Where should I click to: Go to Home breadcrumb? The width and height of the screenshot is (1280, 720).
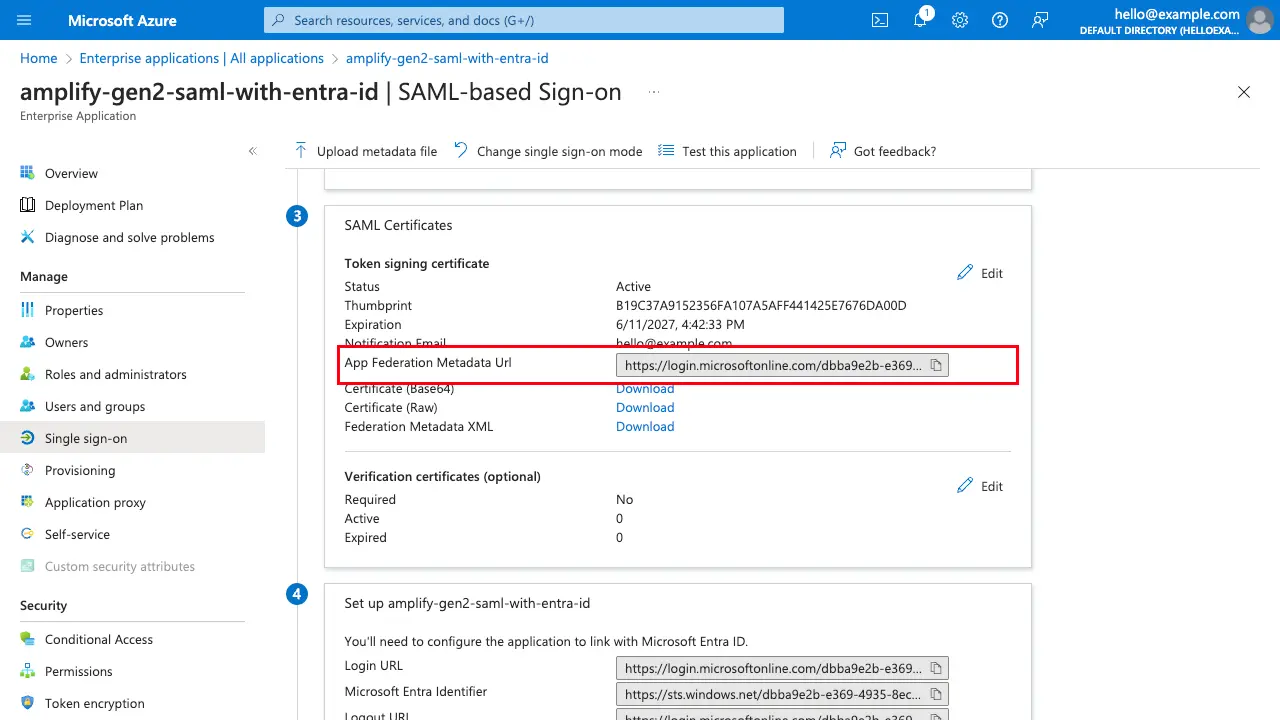coord(39,58)
